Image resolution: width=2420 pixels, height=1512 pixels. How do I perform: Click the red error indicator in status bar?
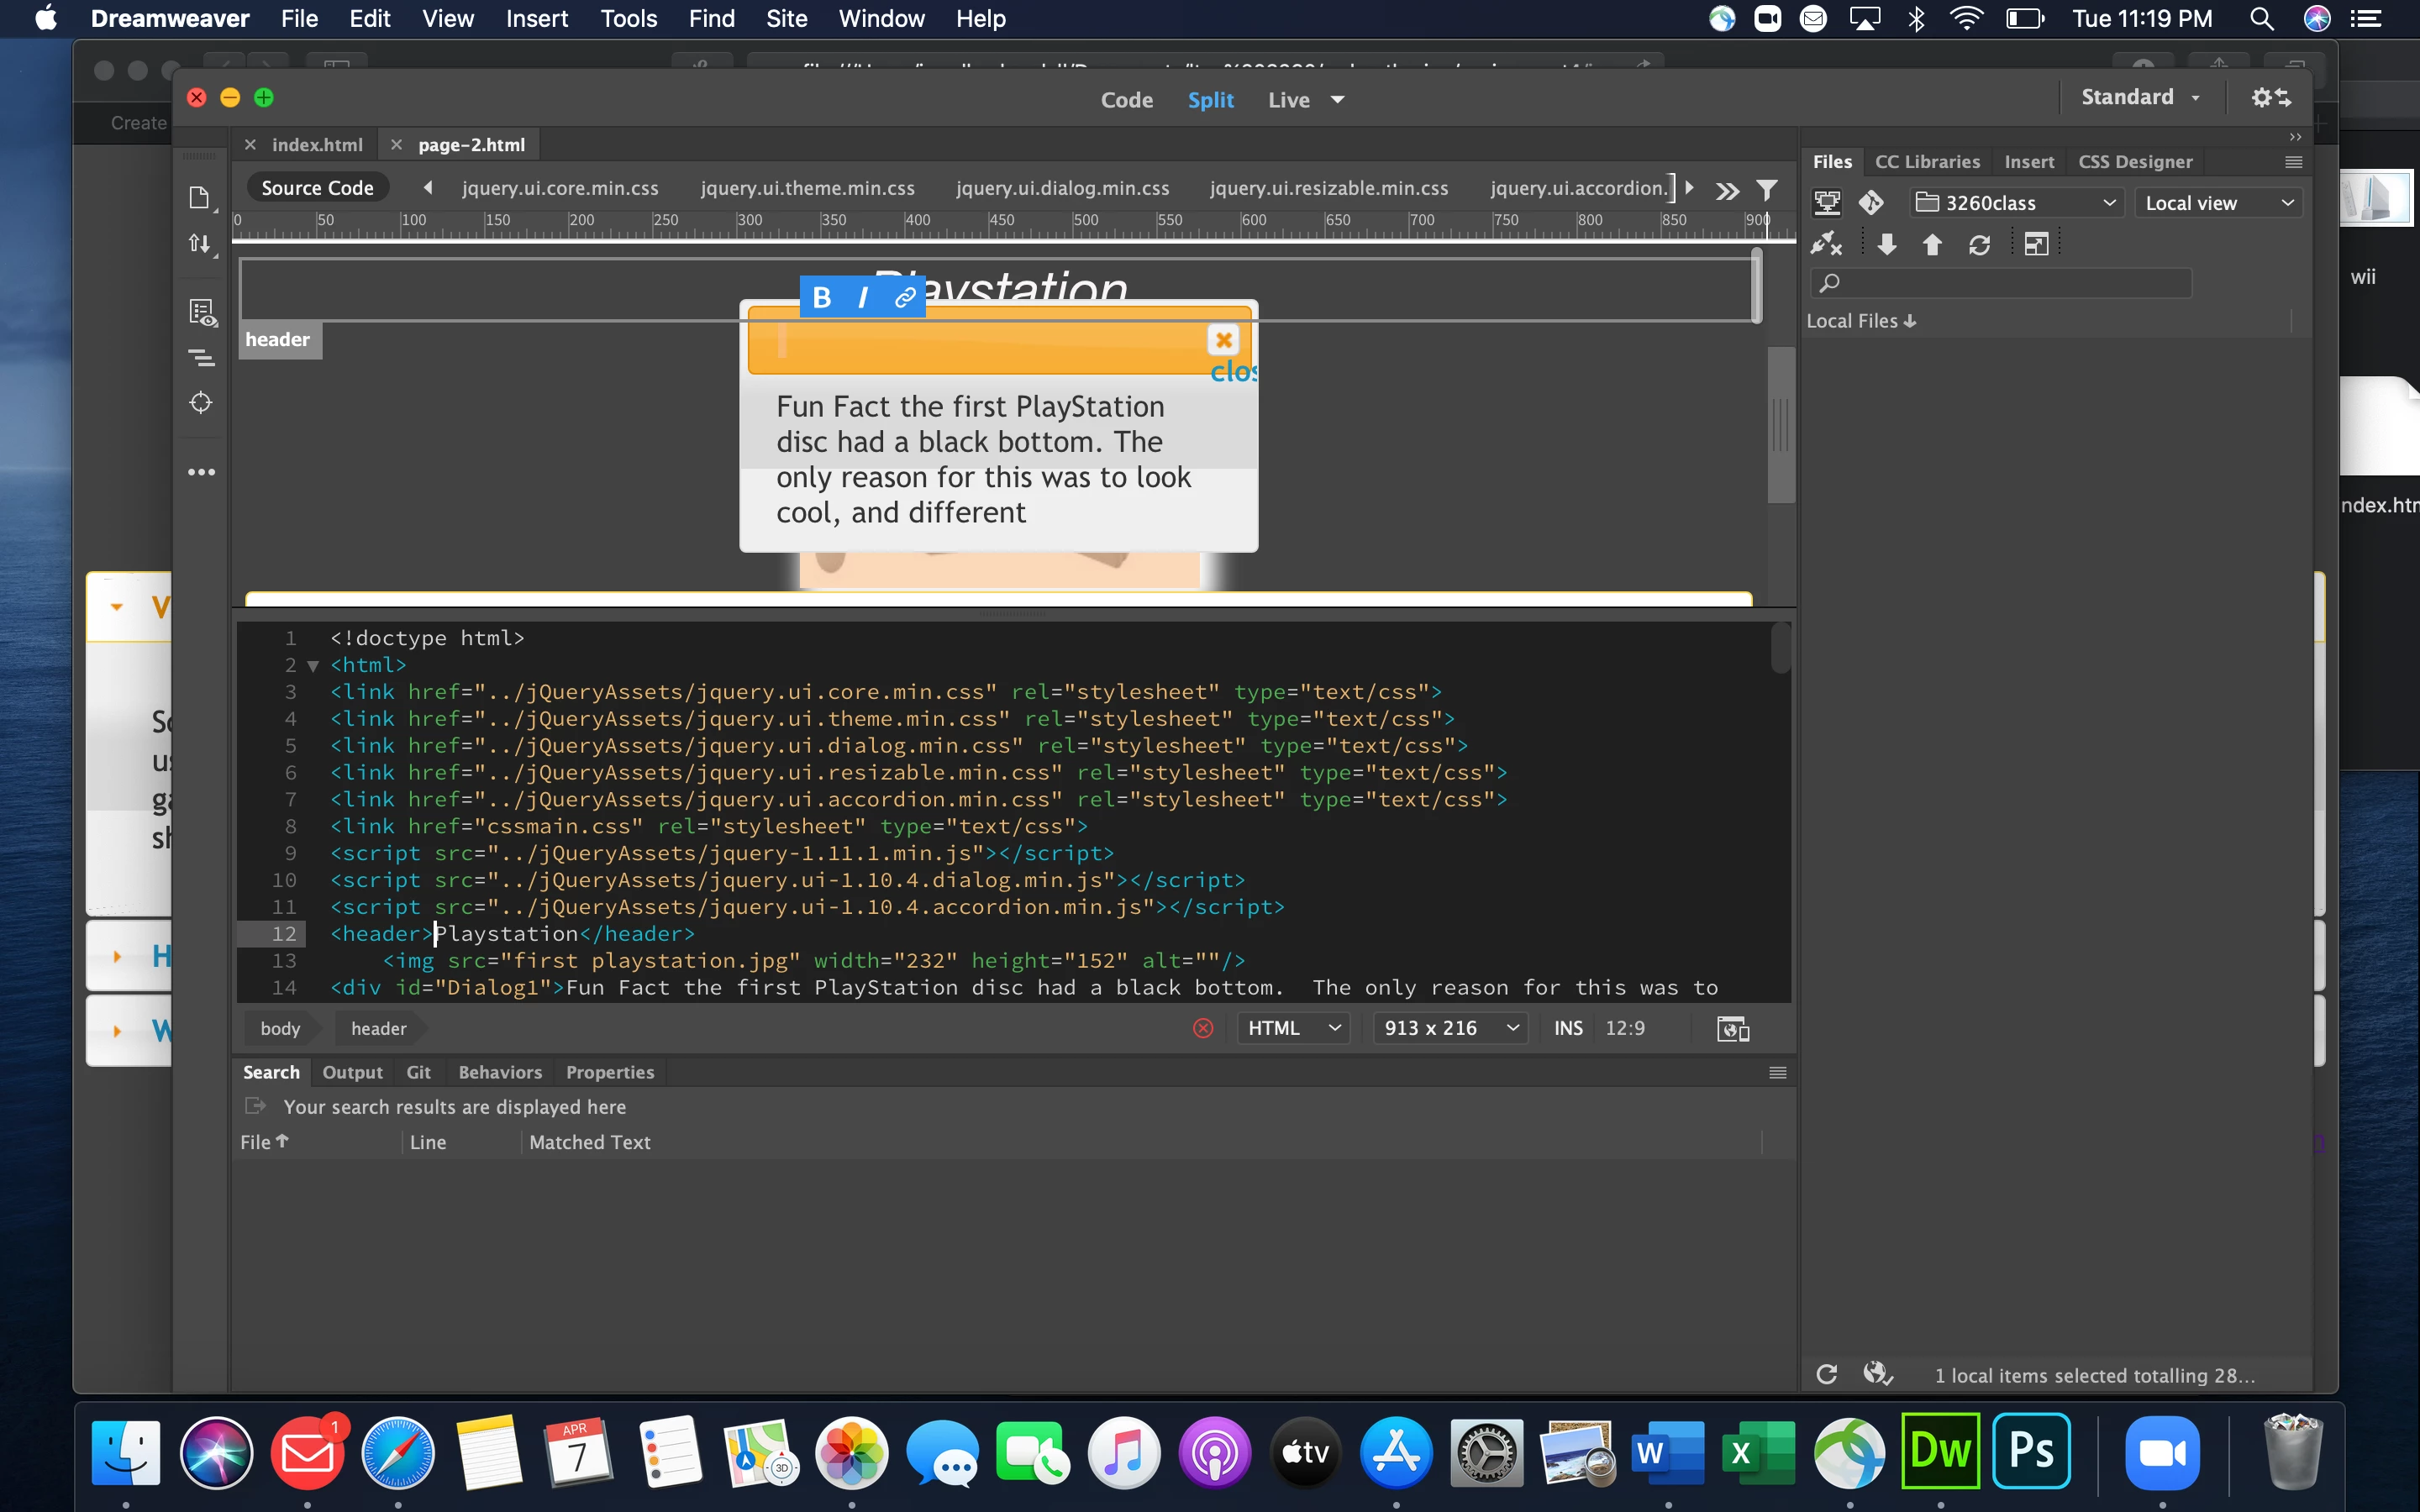click(x=1203, y=1028)
